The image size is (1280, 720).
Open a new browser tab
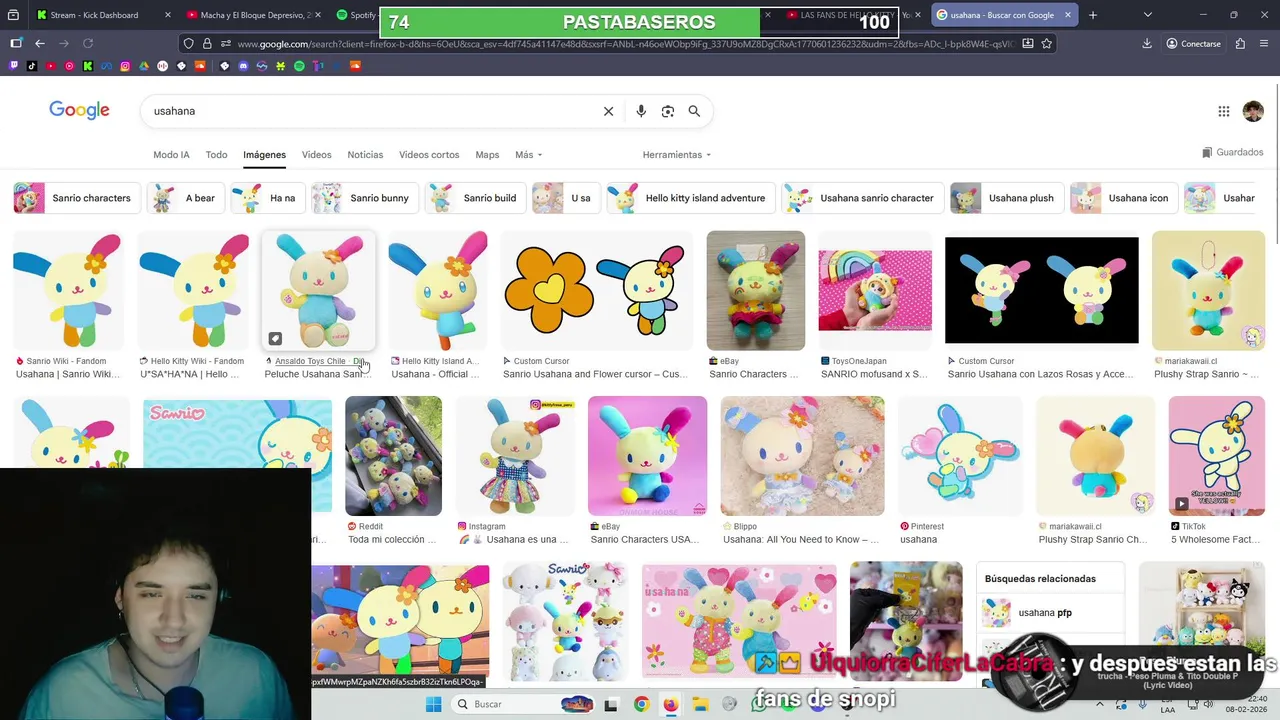(x=1093, y=15)
